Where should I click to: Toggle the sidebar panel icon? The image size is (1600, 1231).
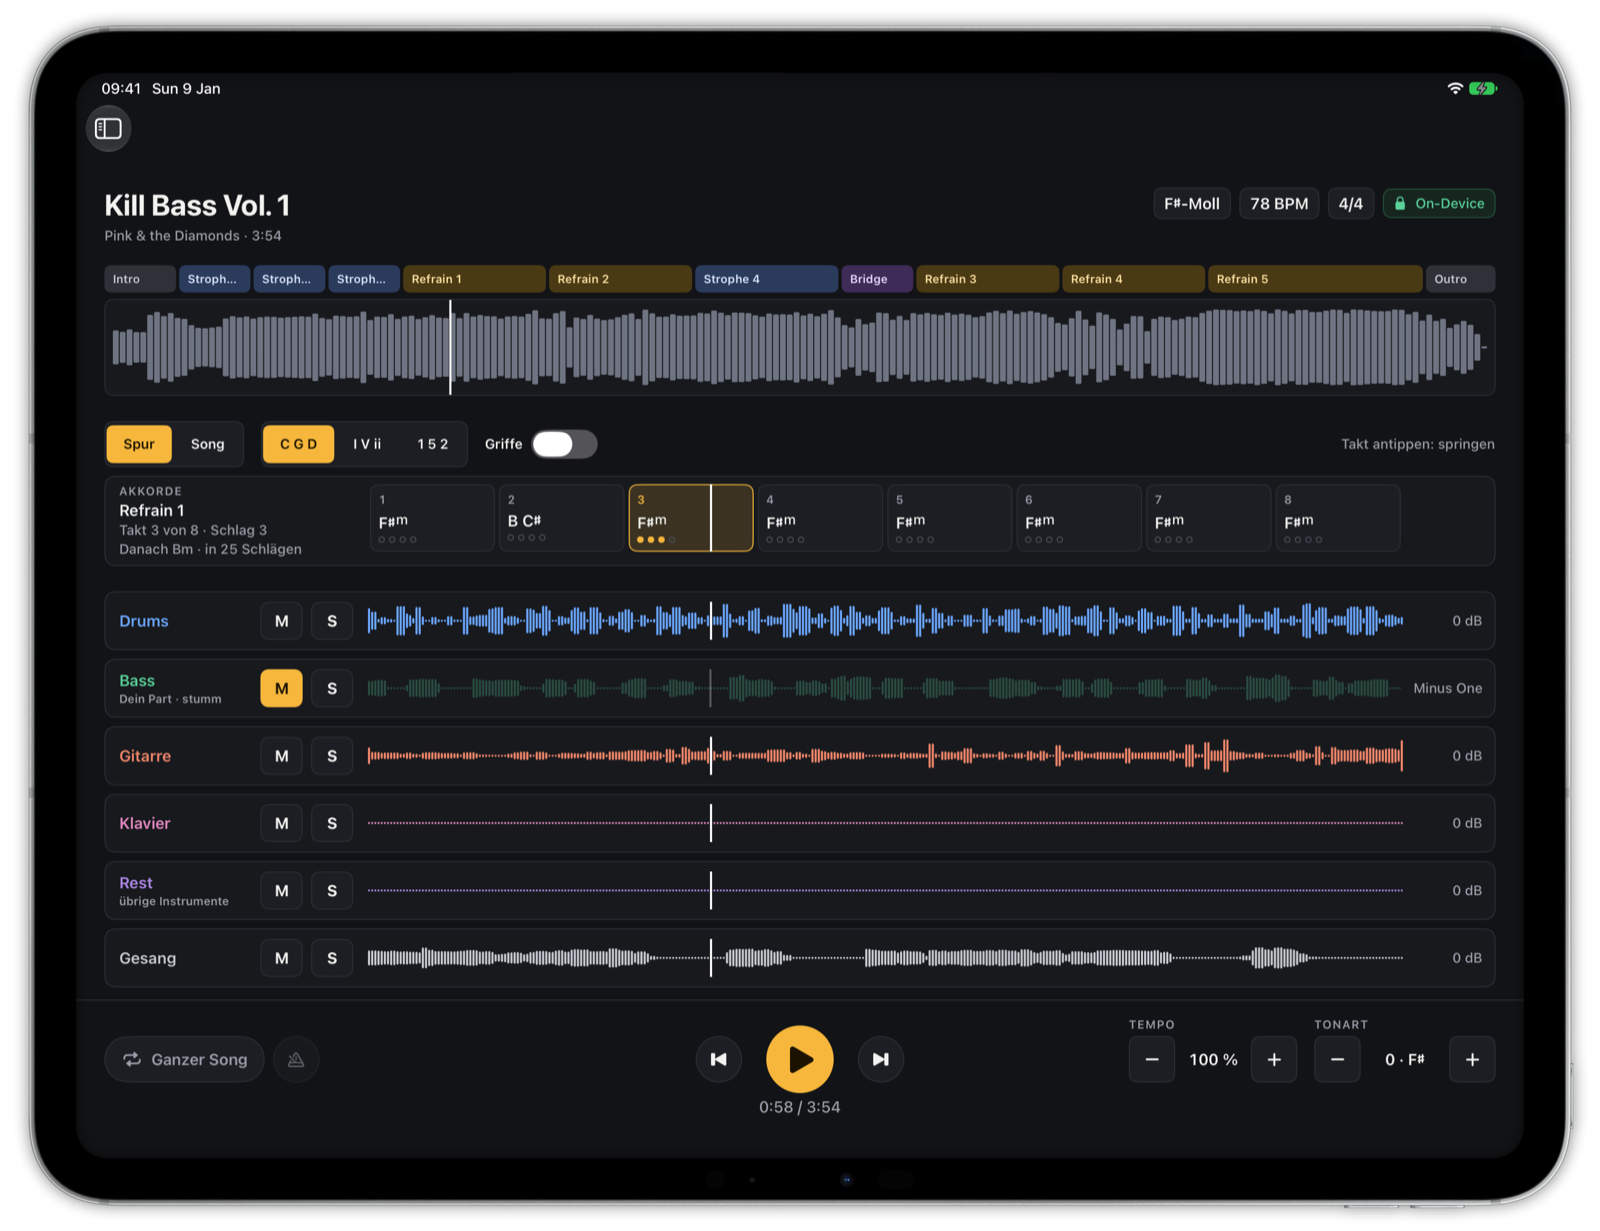click(x=108, y=129)
